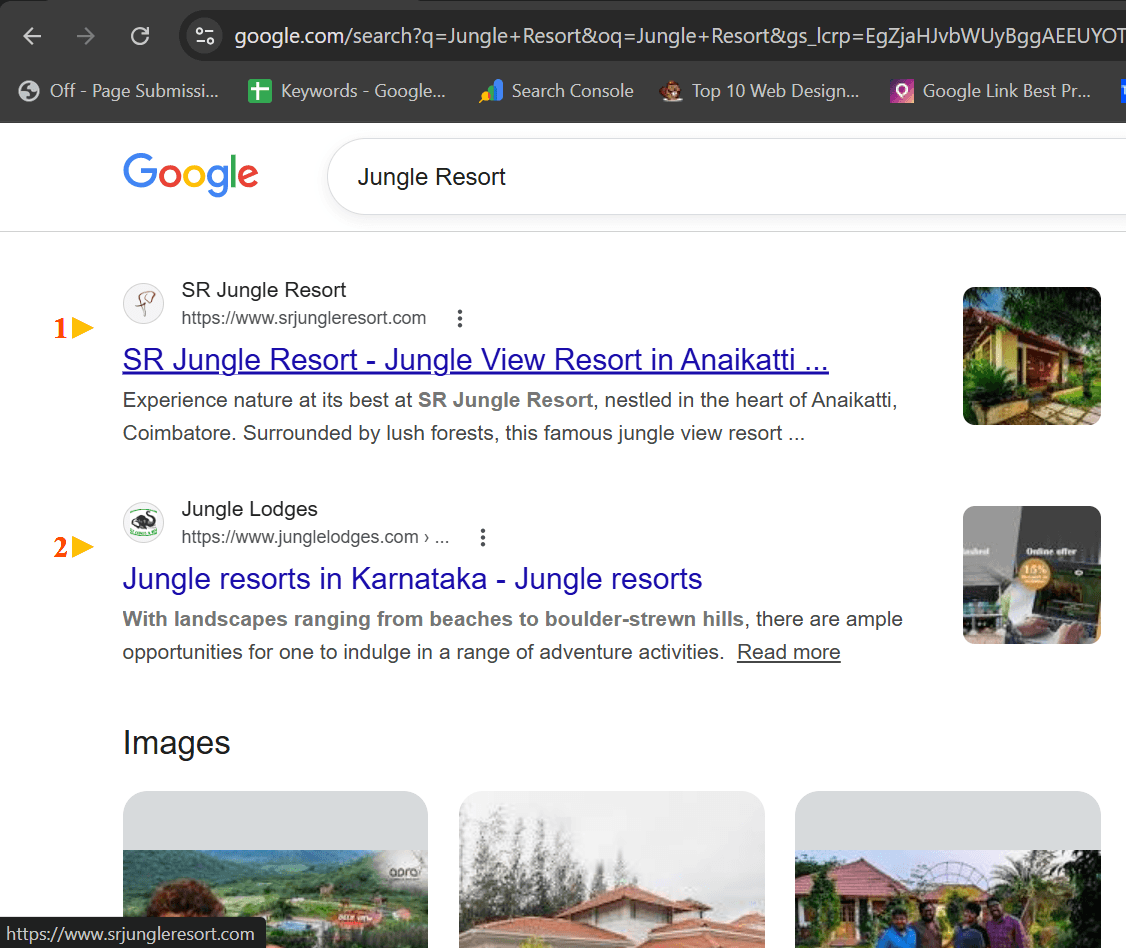Image resolution: width=1126 pixels, height=948 pixels.
Task: Open the middle image result with tiled roofs
Action: coord(612,870)
